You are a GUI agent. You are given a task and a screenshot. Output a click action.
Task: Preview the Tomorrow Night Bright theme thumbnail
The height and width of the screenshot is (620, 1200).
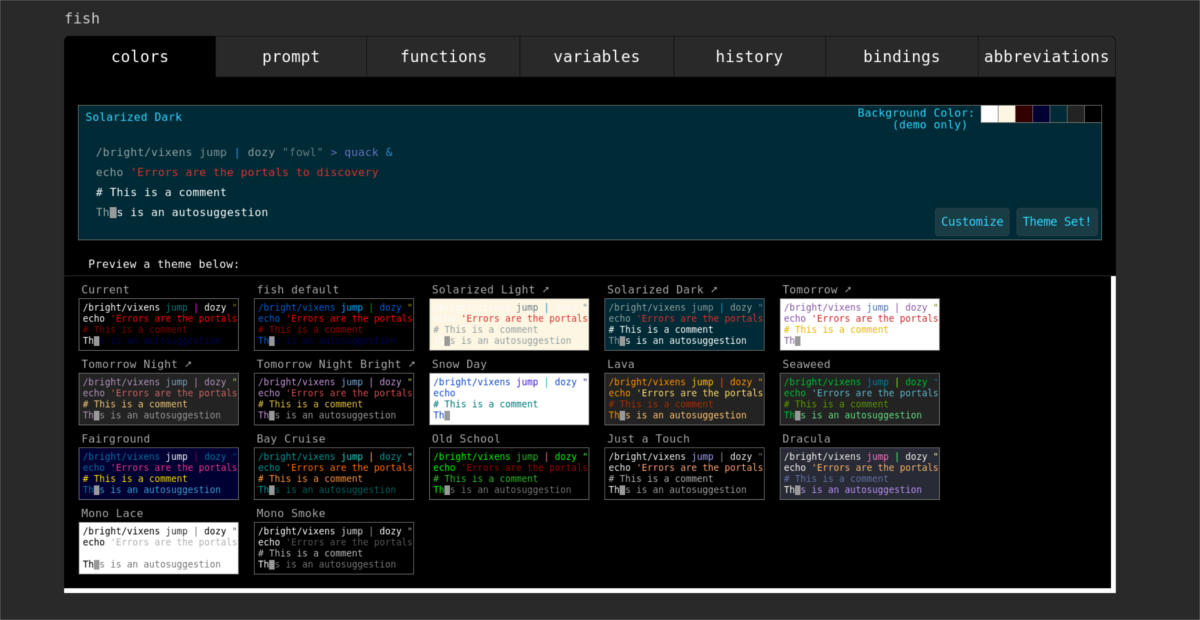334,399
